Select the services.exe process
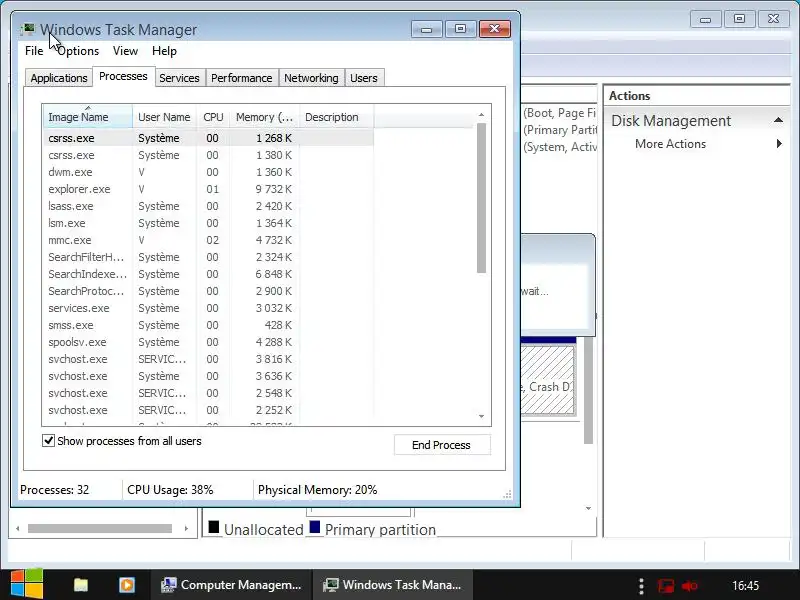This screenshot has height=600, width=800. [208, 308]
